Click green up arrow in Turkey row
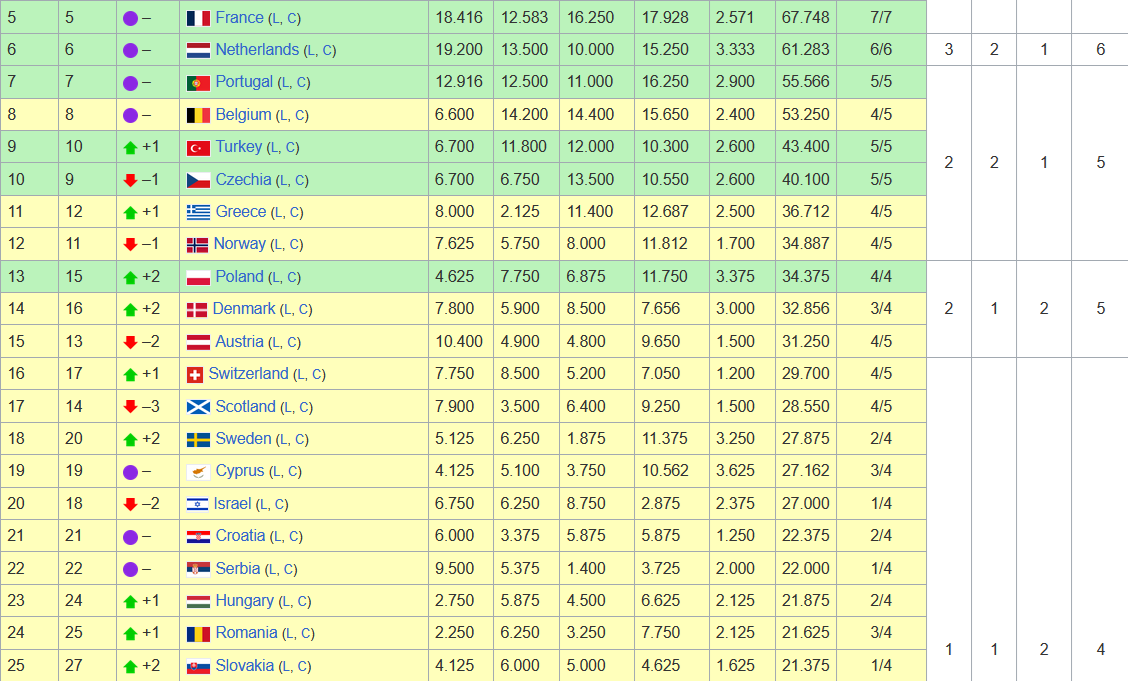1128x681 pixels. tap(130, 147)
